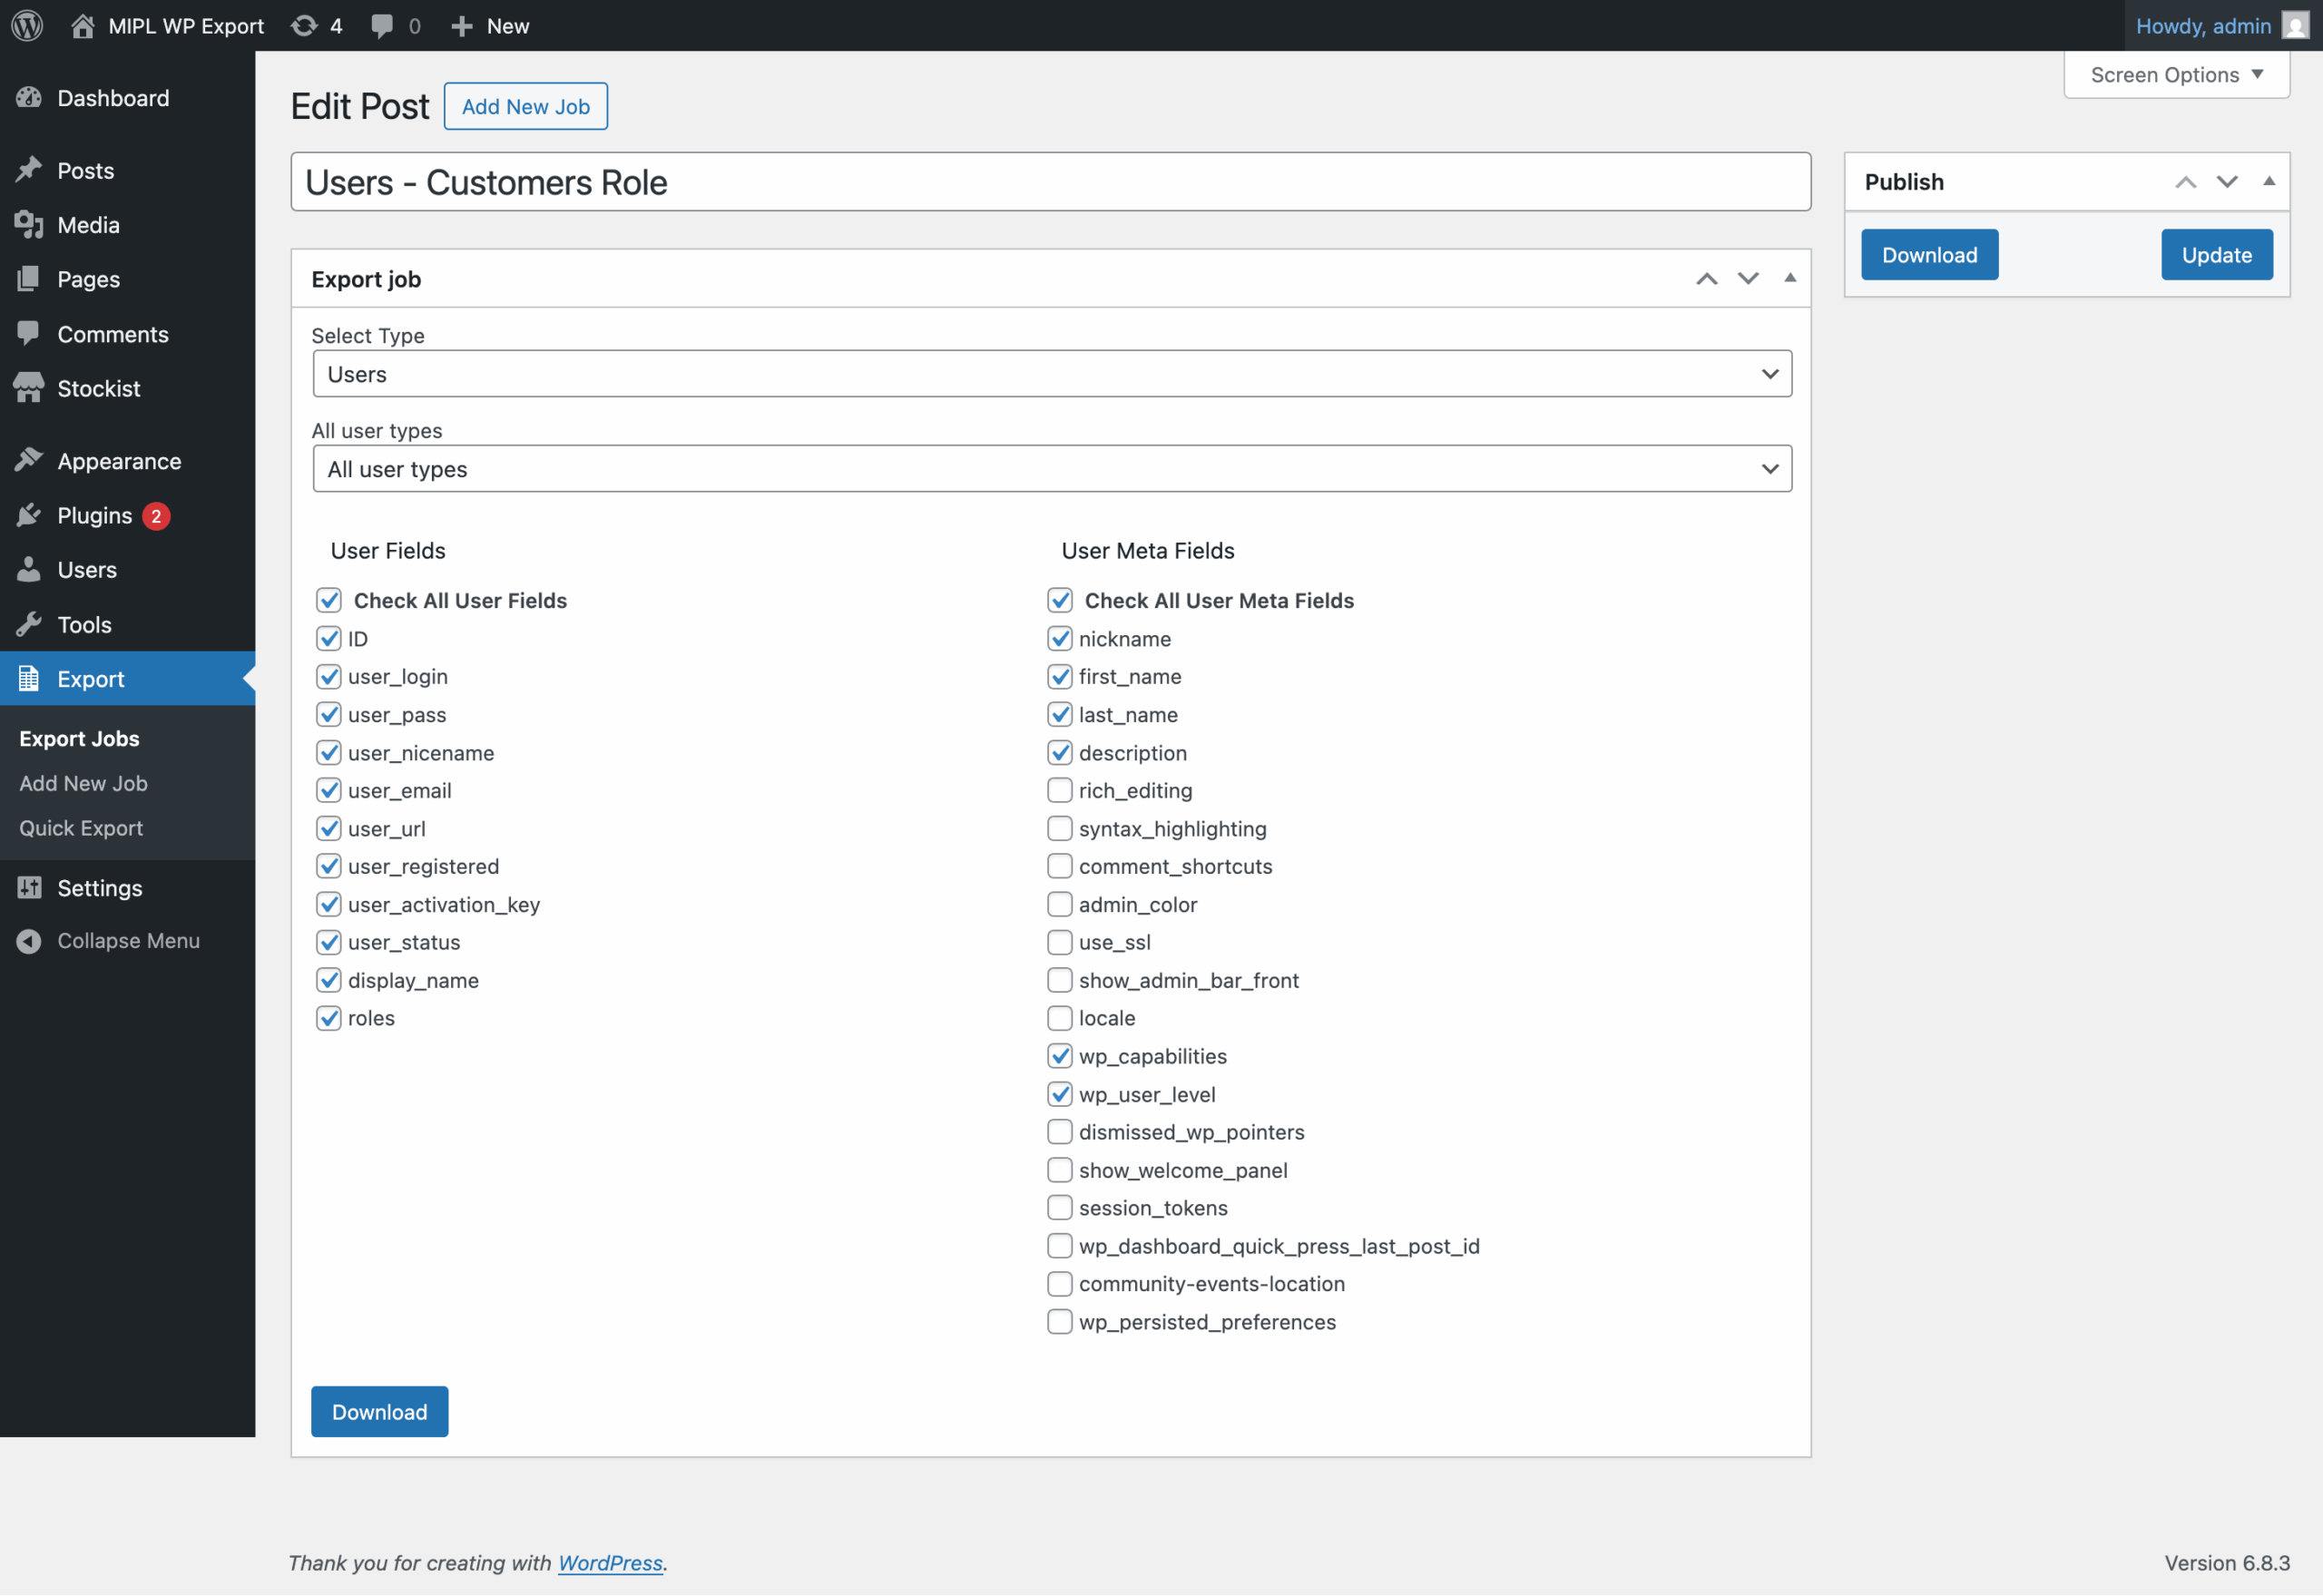Click the Tools wrench icon
This screenshot has width=2323, height=1596.
tap(29, 624)
